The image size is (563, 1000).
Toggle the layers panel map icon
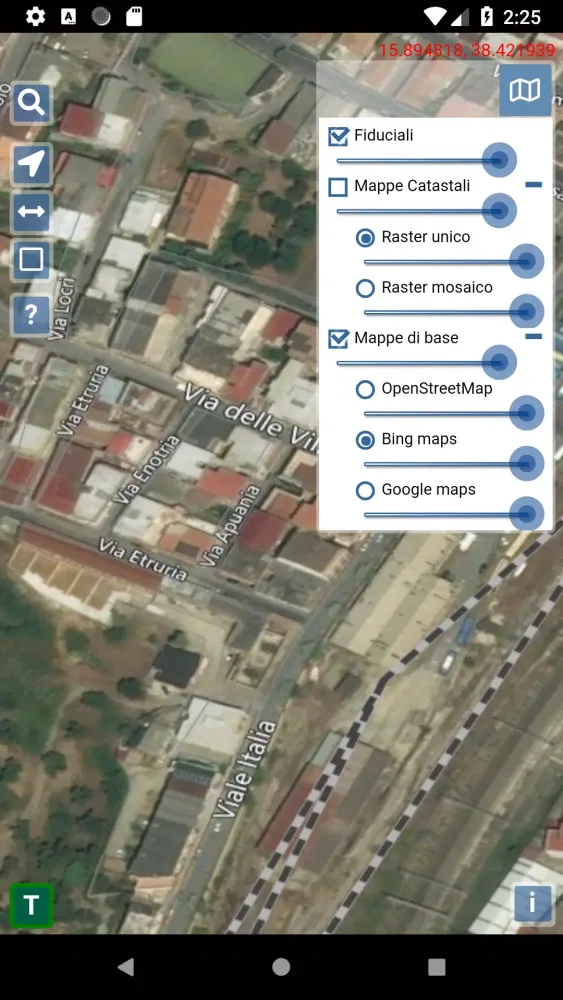click(525, 90)
